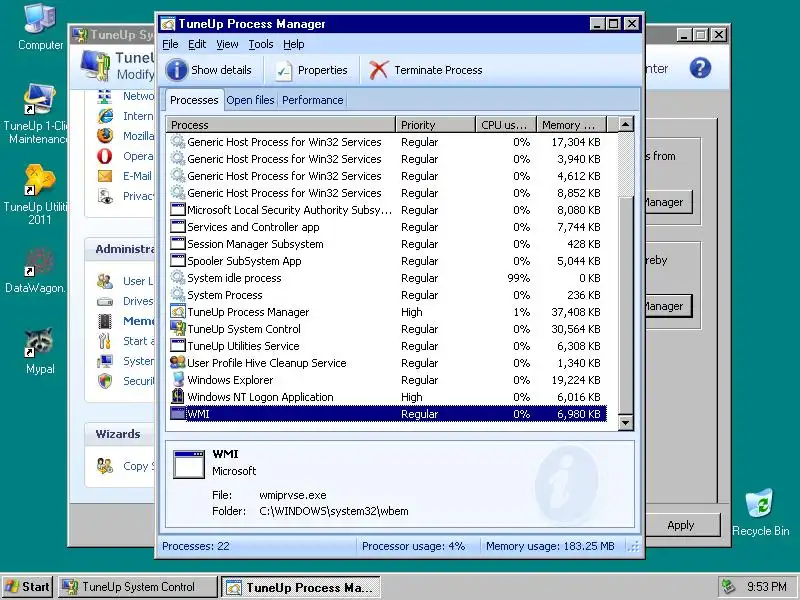Sort by the Memory column header
This screenshot has width=800, height=600.
click(571, 124)
